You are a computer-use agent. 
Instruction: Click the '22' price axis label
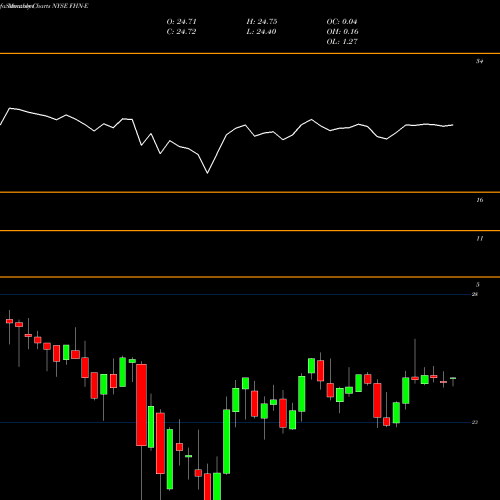(x=475, y=422)
